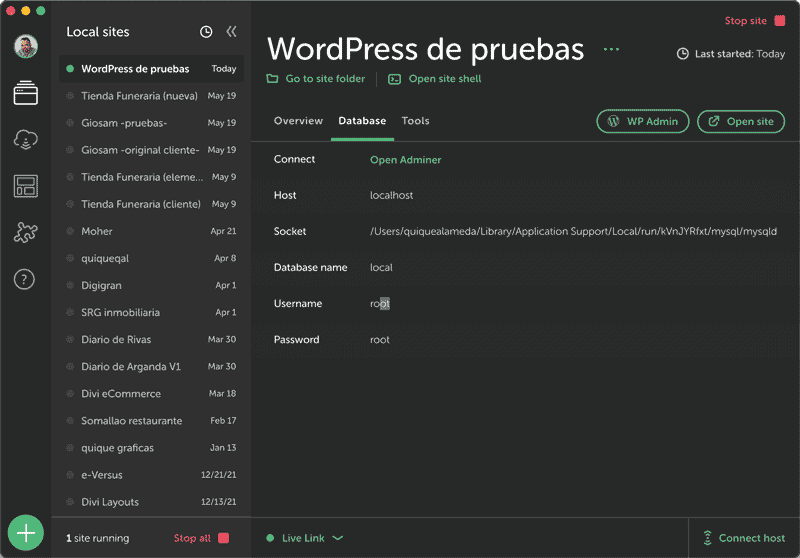This screenshot has height=558, width=800.
Task: Click the 1 site running text
Action: (x=97, y=538)
